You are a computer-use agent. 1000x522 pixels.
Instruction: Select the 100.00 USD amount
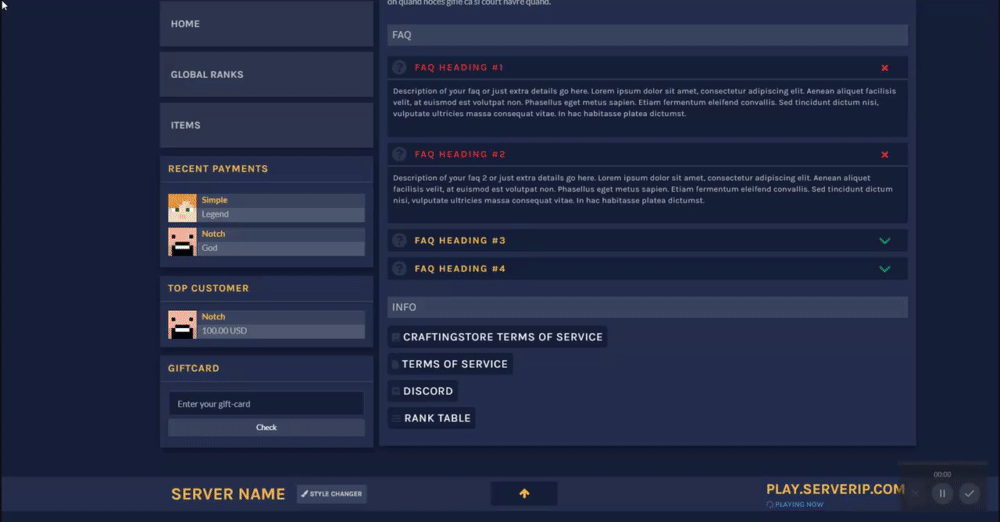point(224,331)
